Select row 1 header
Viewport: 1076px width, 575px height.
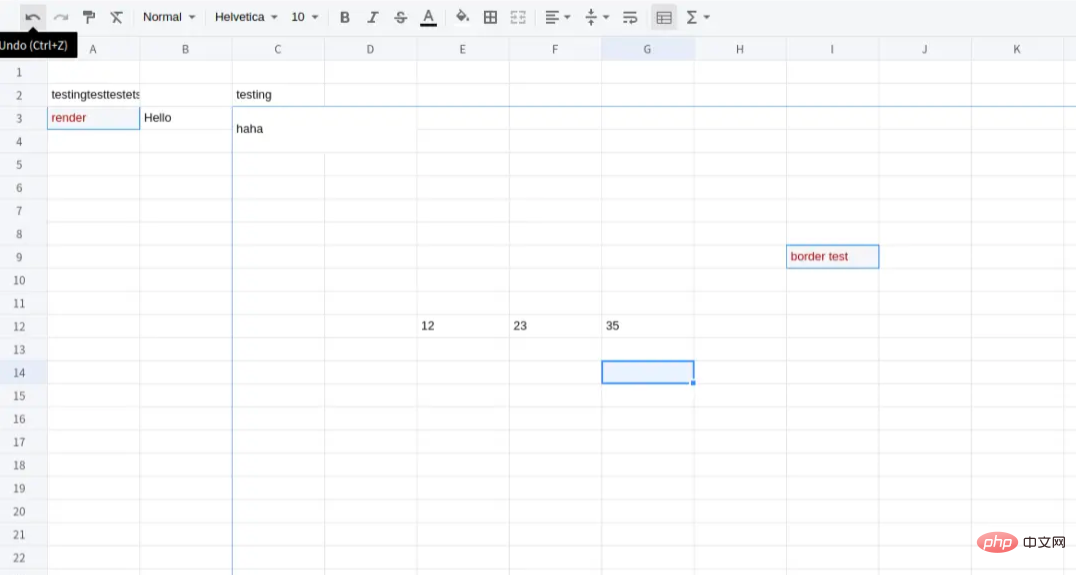point(19,72)
